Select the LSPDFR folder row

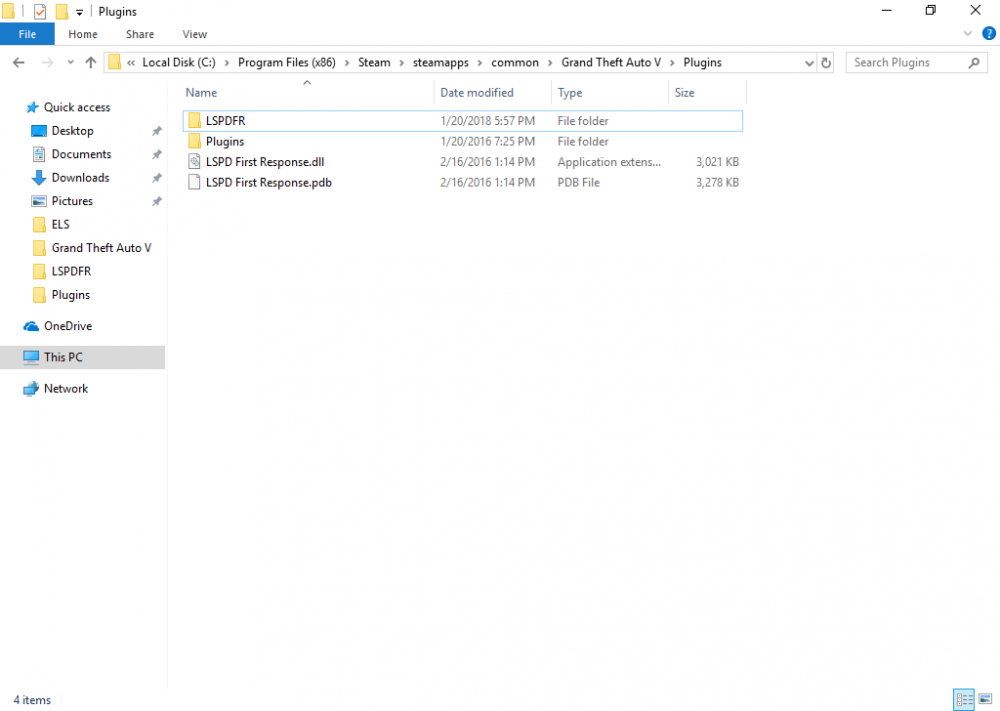(463, 121)
